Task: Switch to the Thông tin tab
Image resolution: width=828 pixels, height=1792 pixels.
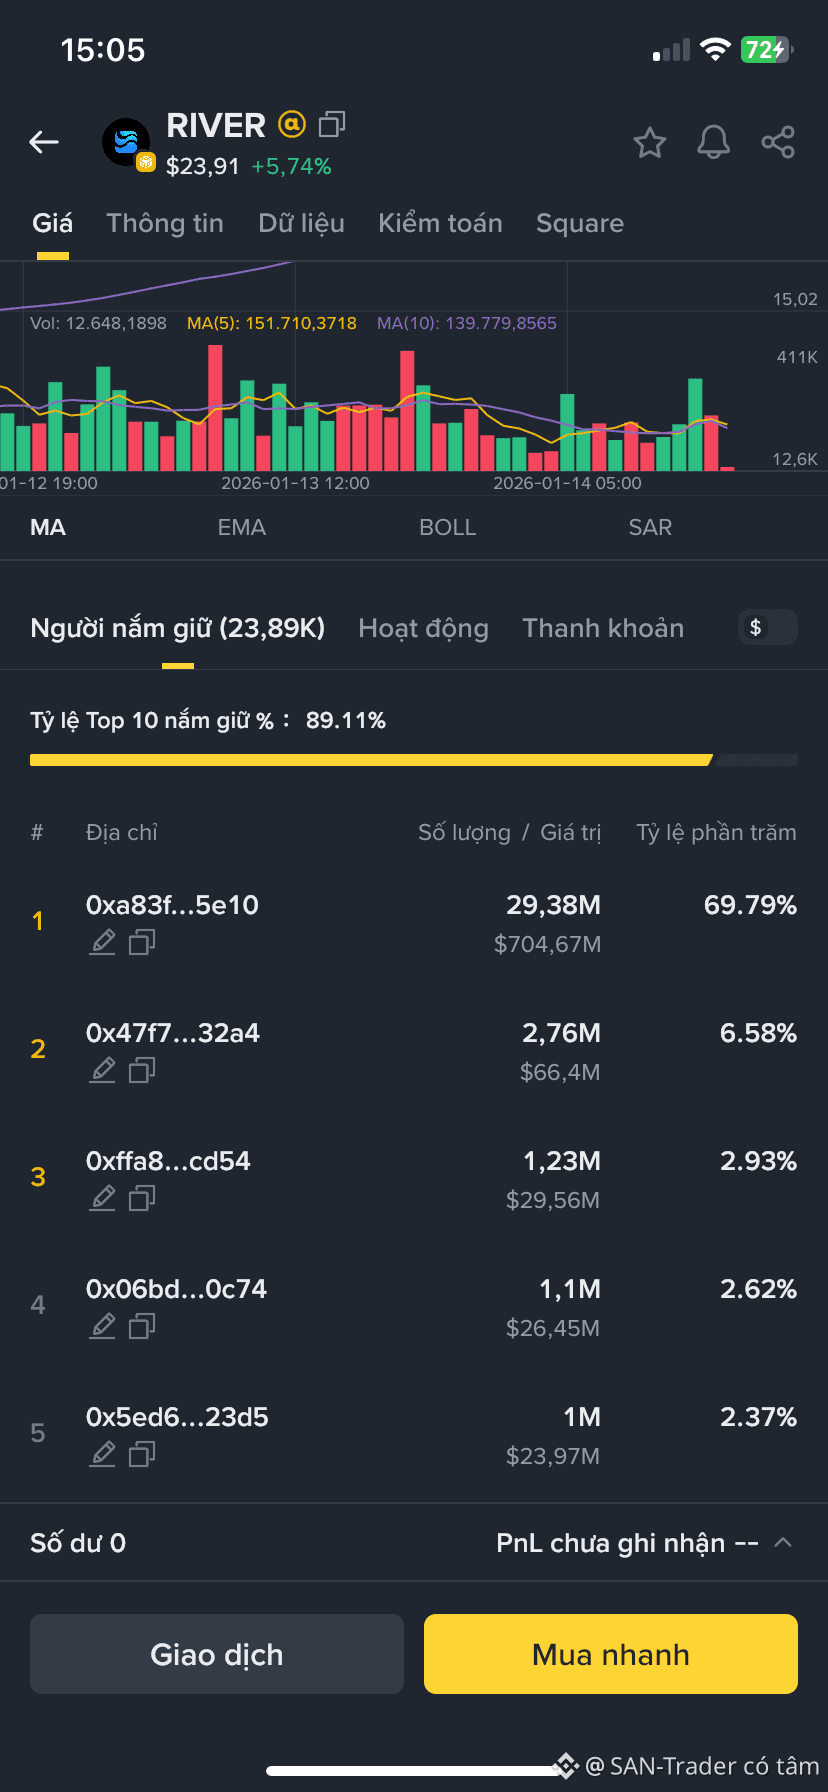Action: coord(165,223)
